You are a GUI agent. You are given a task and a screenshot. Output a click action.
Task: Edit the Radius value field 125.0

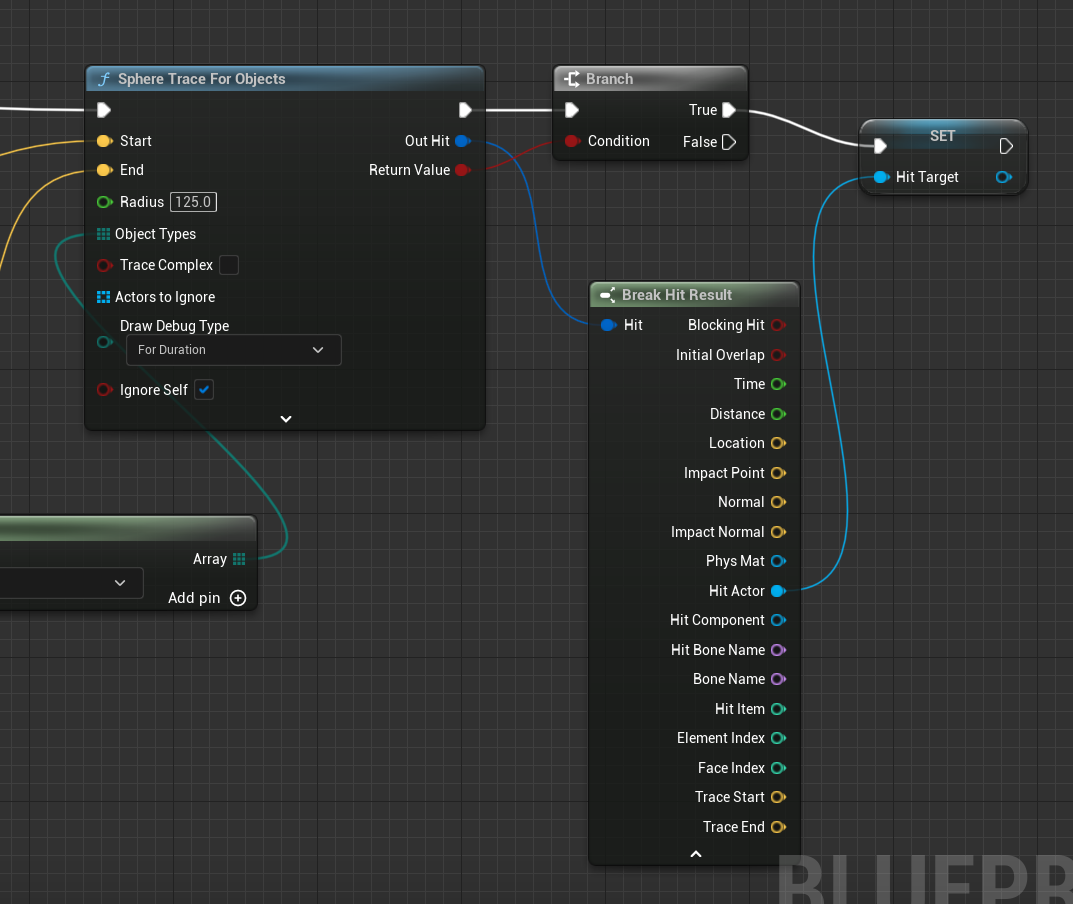point(194,202)
